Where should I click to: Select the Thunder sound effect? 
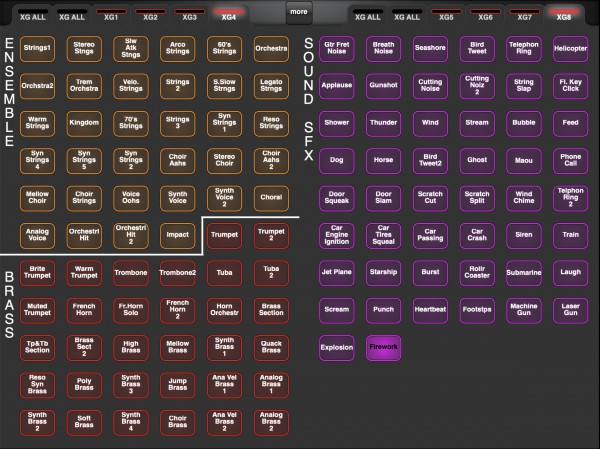[x=383, y=123]
